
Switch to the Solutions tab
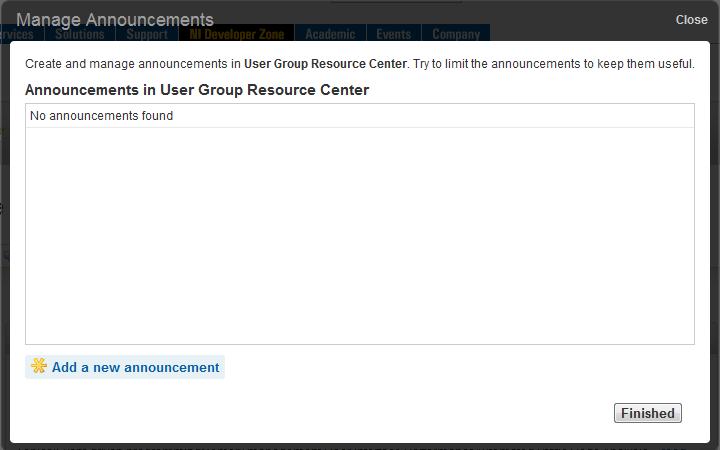coord(80,35)
